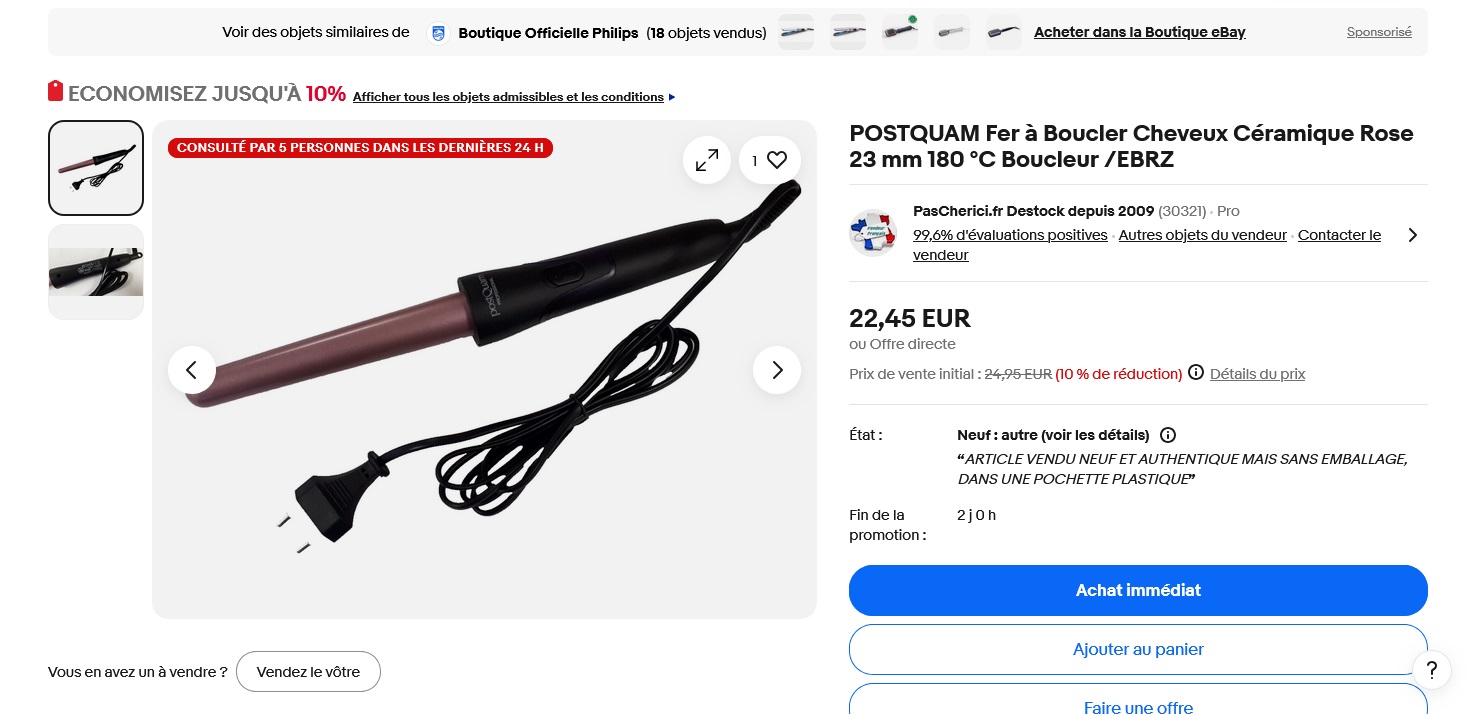Open the price details info icon
Viewport: 1476px width, 714px height.
tap(1196, 374)
